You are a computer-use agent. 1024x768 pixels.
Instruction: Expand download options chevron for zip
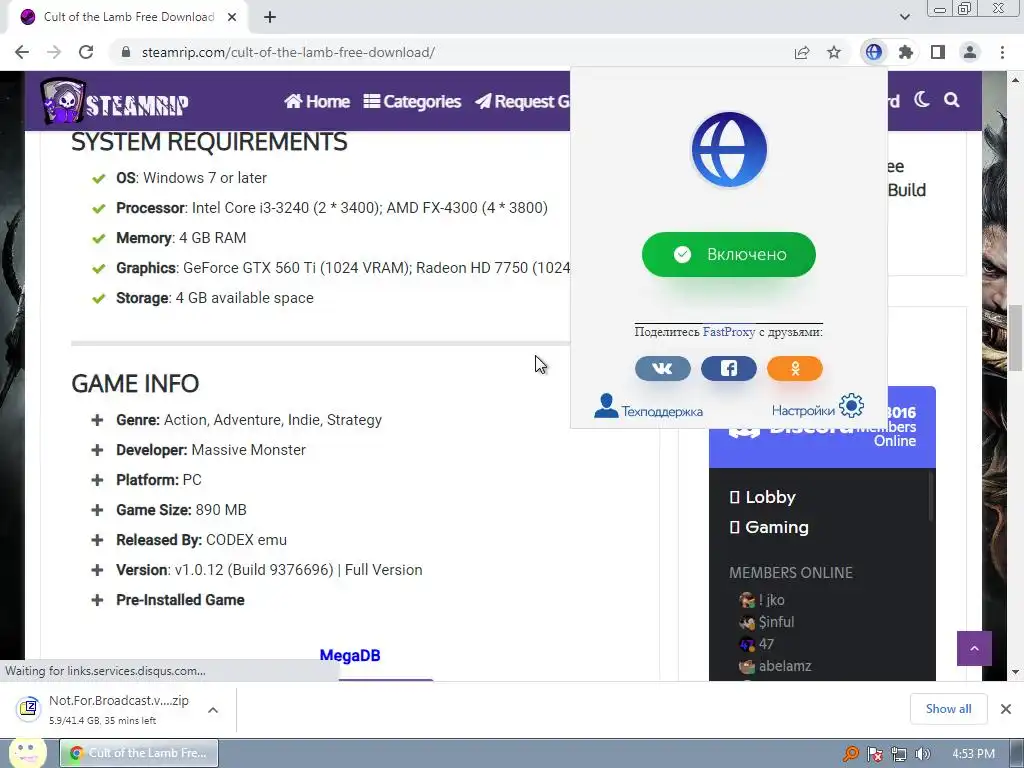(x=213, y=710)
